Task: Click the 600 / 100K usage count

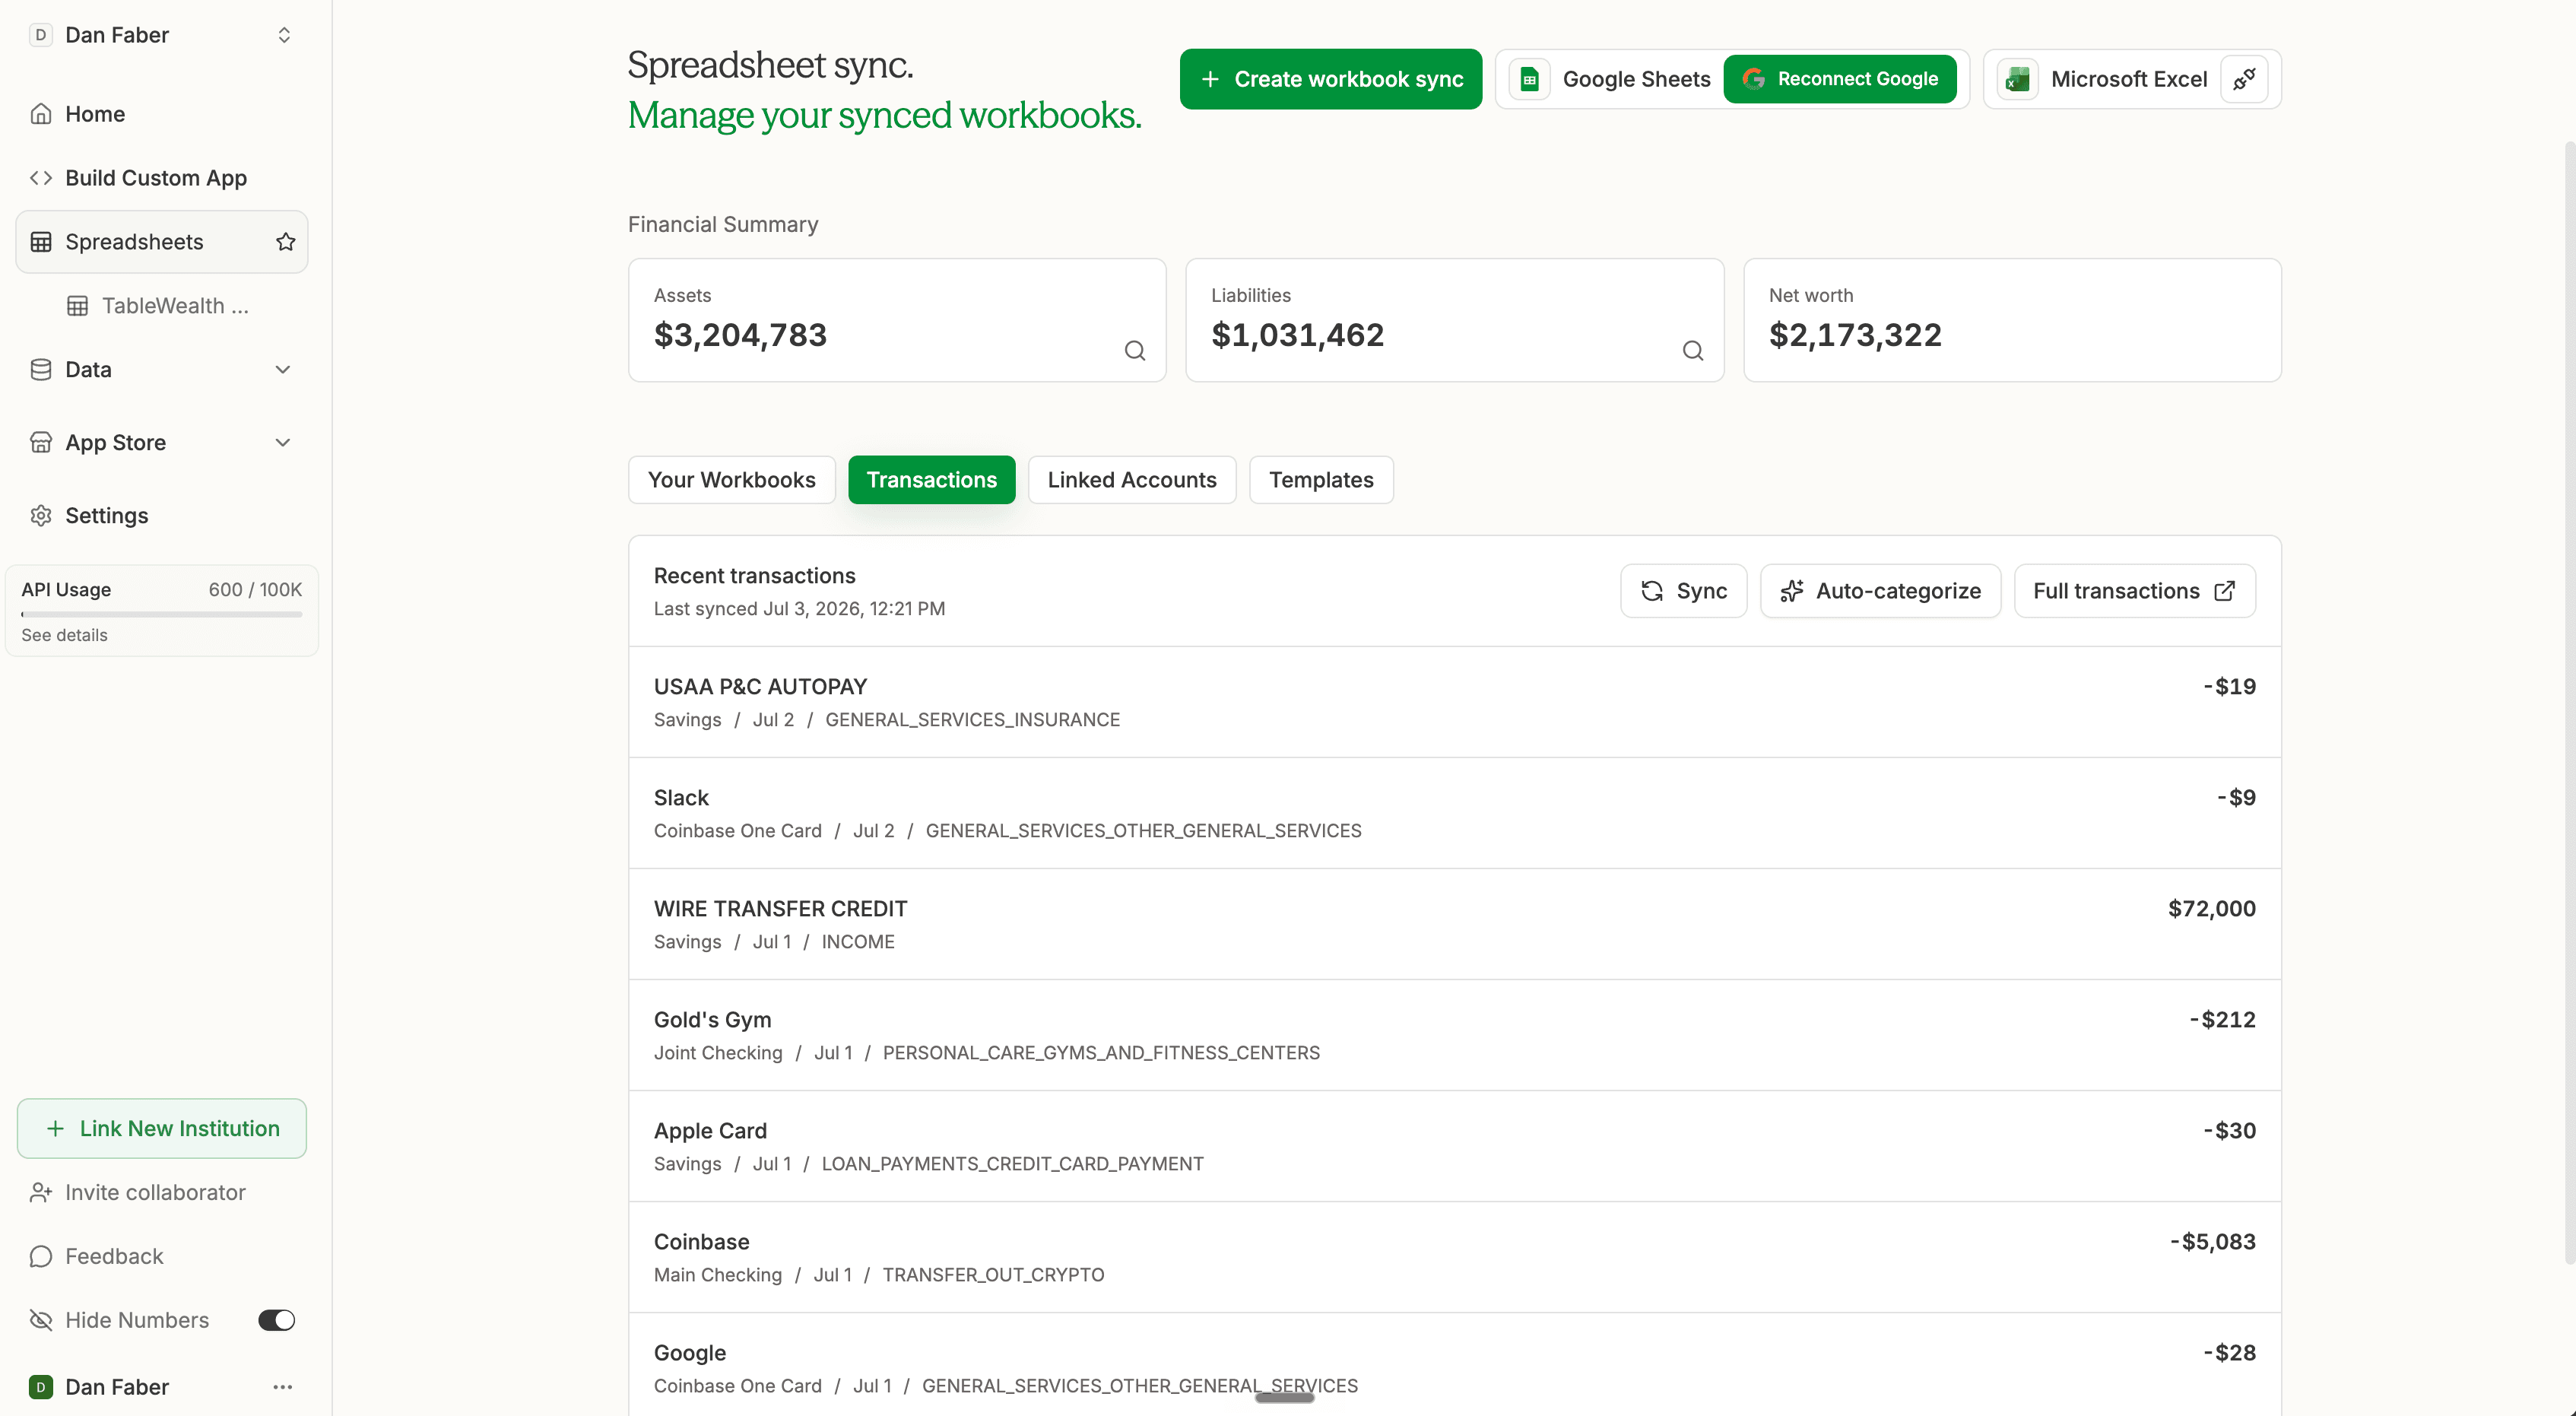Action: pyautogui.click(x=255, y=590)
